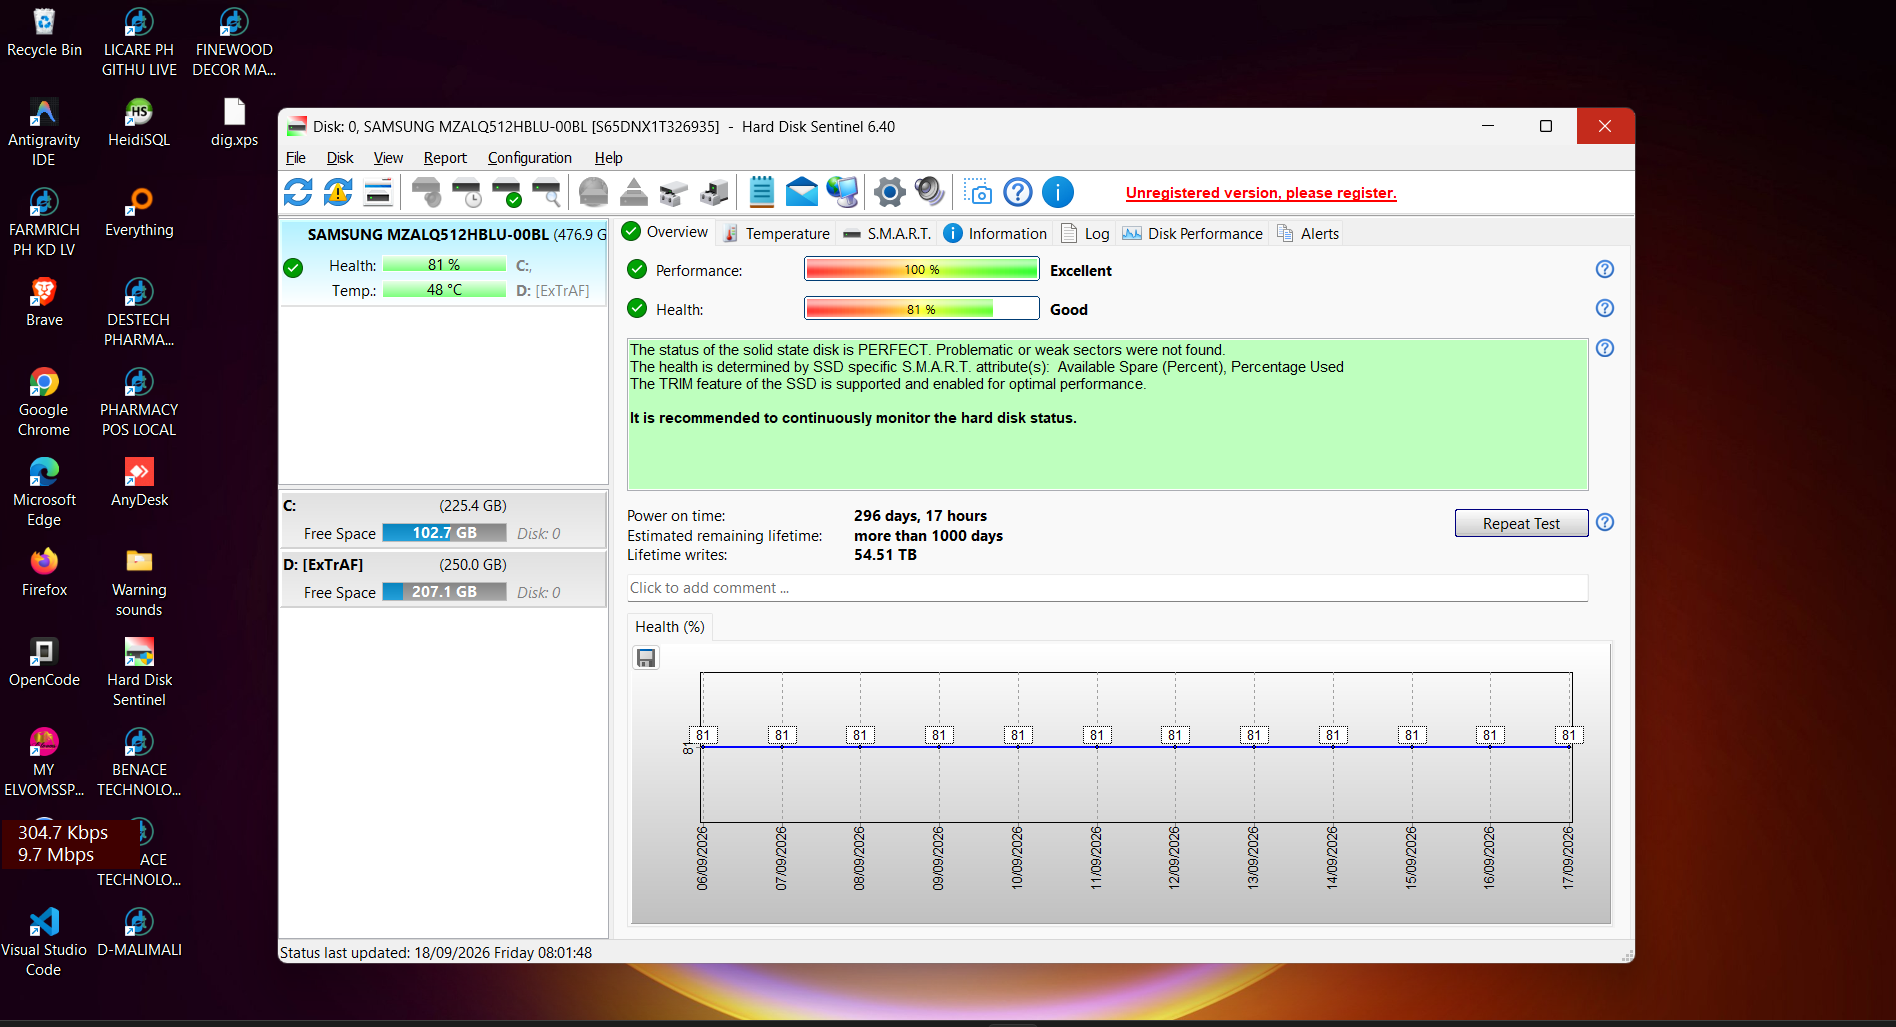The height and width of the screenshot is (1027, 1896).
Task: Open the Help menu
Action: pyautogui.click(x=608, y=158)
